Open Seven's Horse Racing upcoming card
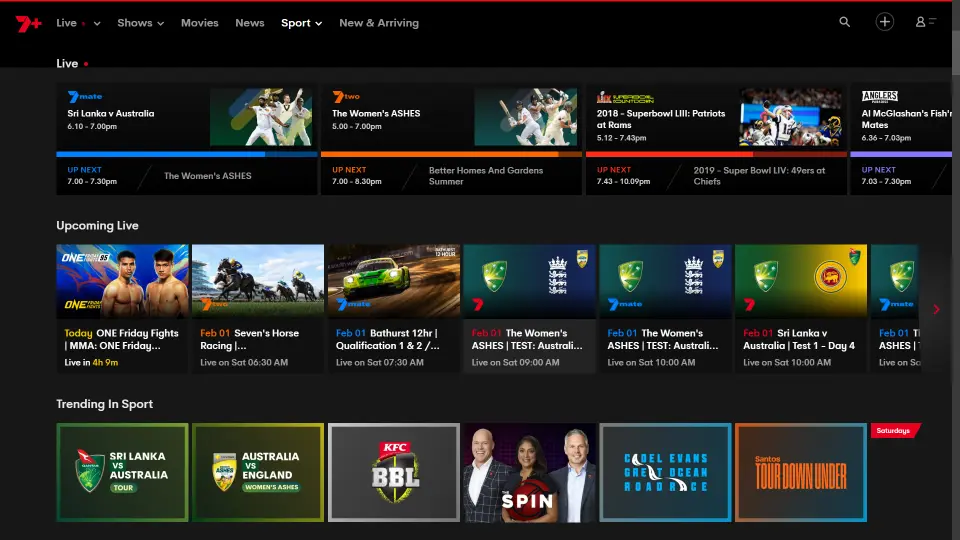Viewport: 960px width, 540px height. [x=258, y=309]
